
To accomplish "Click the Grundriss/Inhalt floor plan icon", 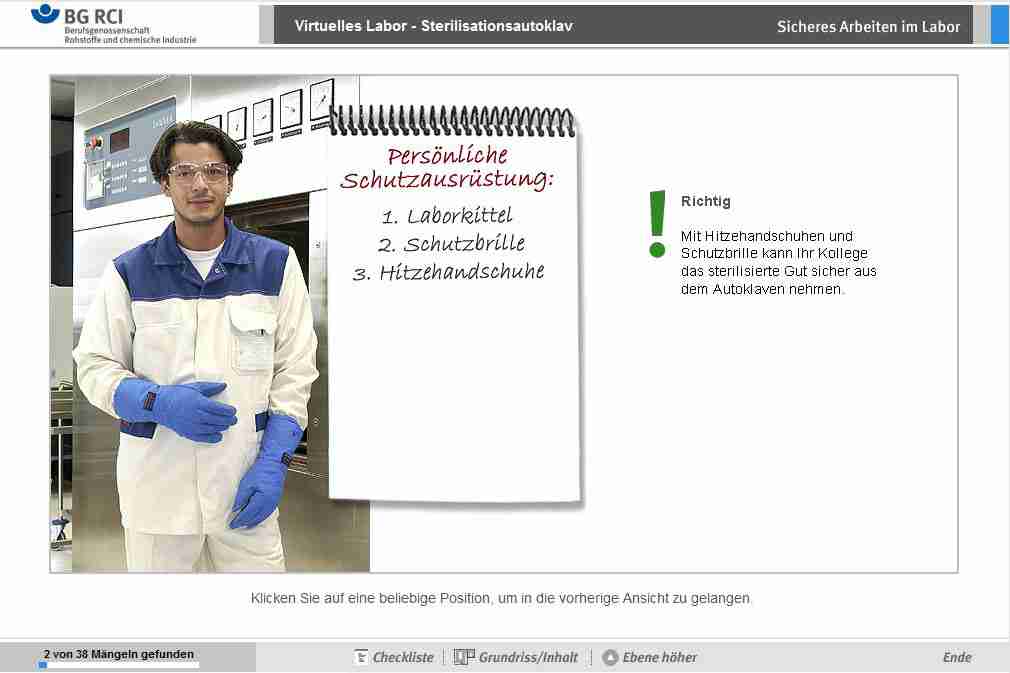I will pos(463,657).
